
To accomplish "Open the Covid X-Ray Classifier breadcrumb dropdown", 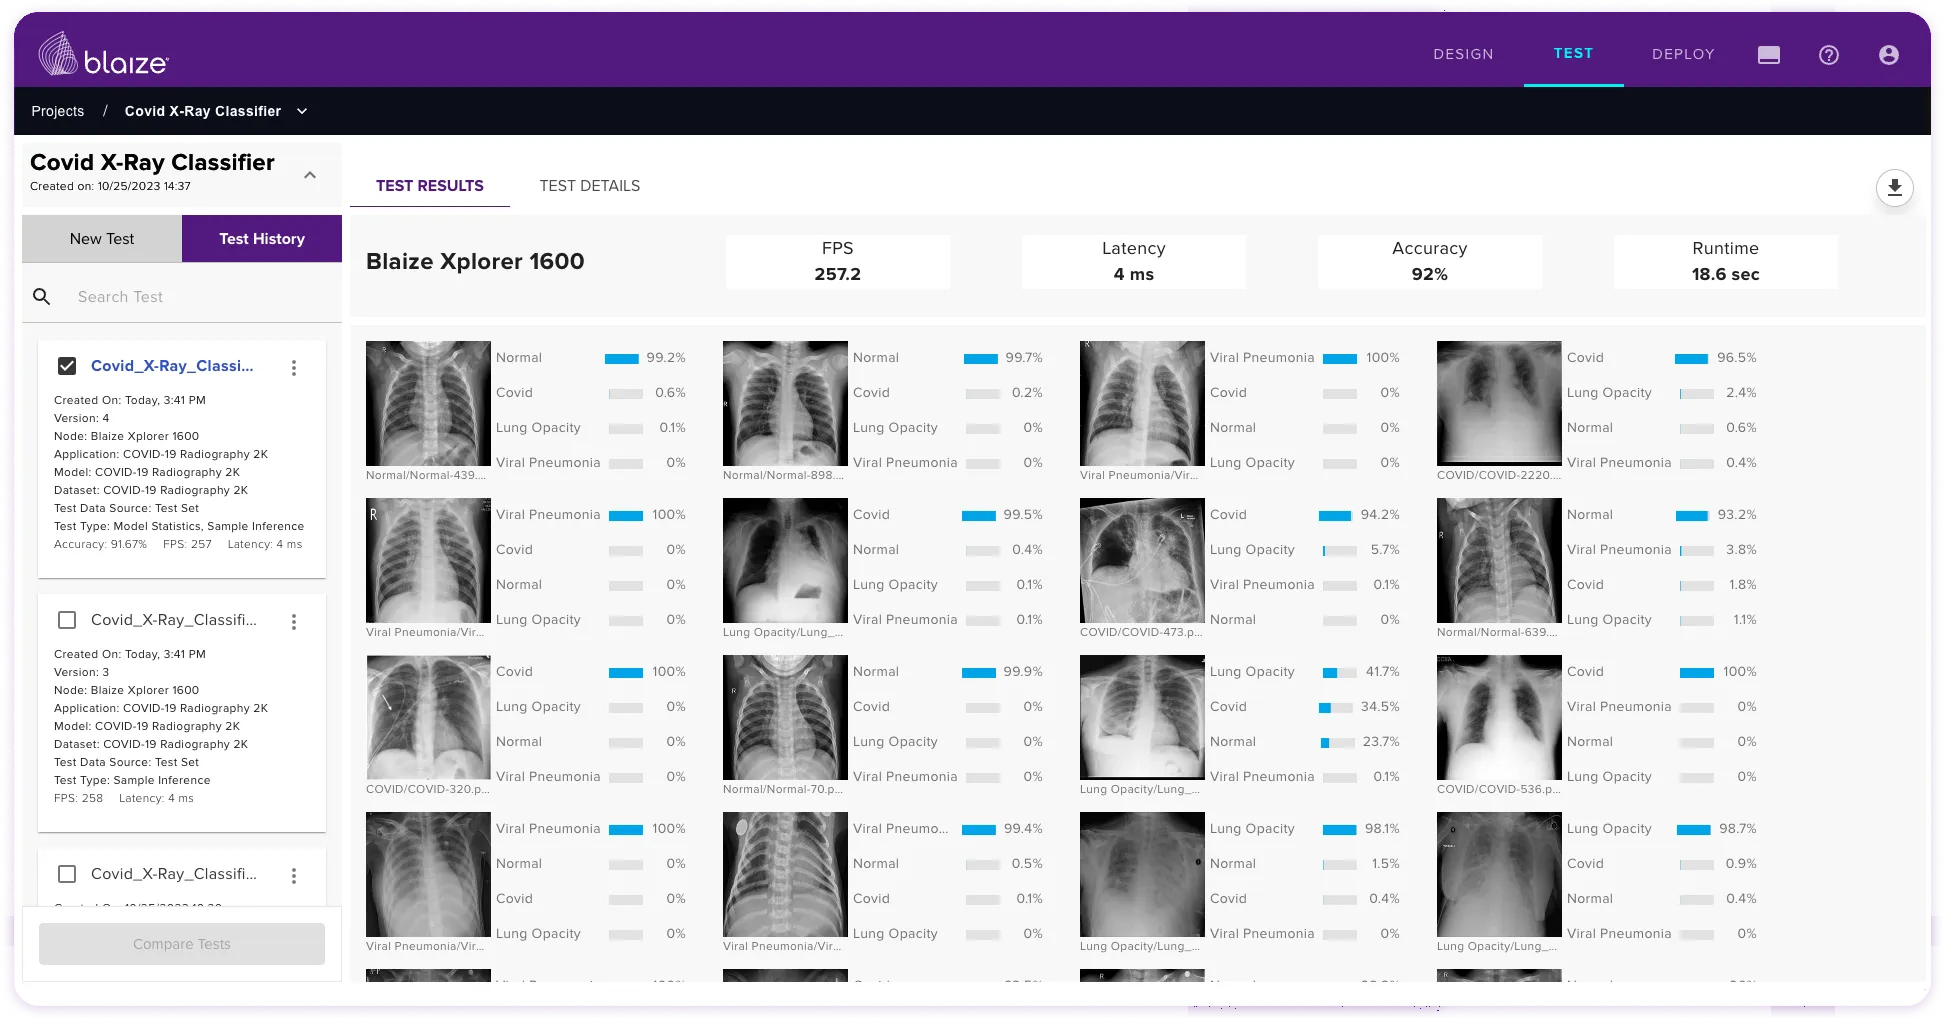I will 302,111.
